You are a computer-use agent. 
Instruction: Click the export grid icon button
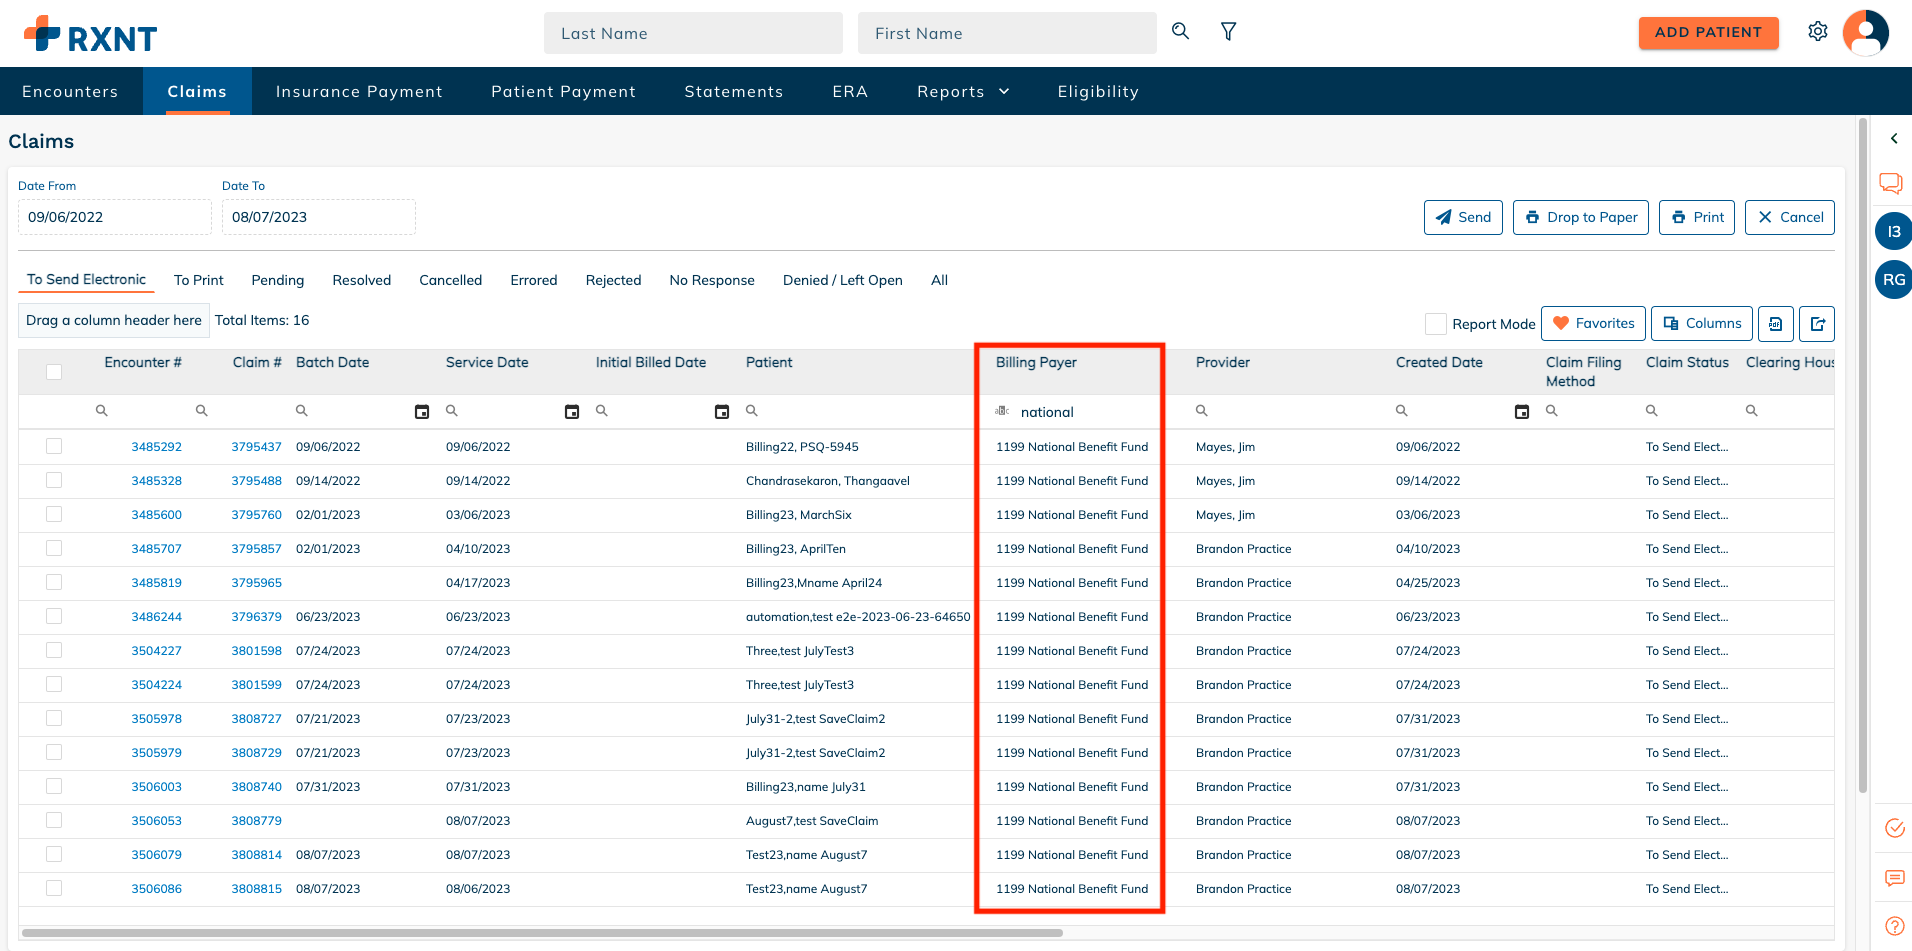1817,324
